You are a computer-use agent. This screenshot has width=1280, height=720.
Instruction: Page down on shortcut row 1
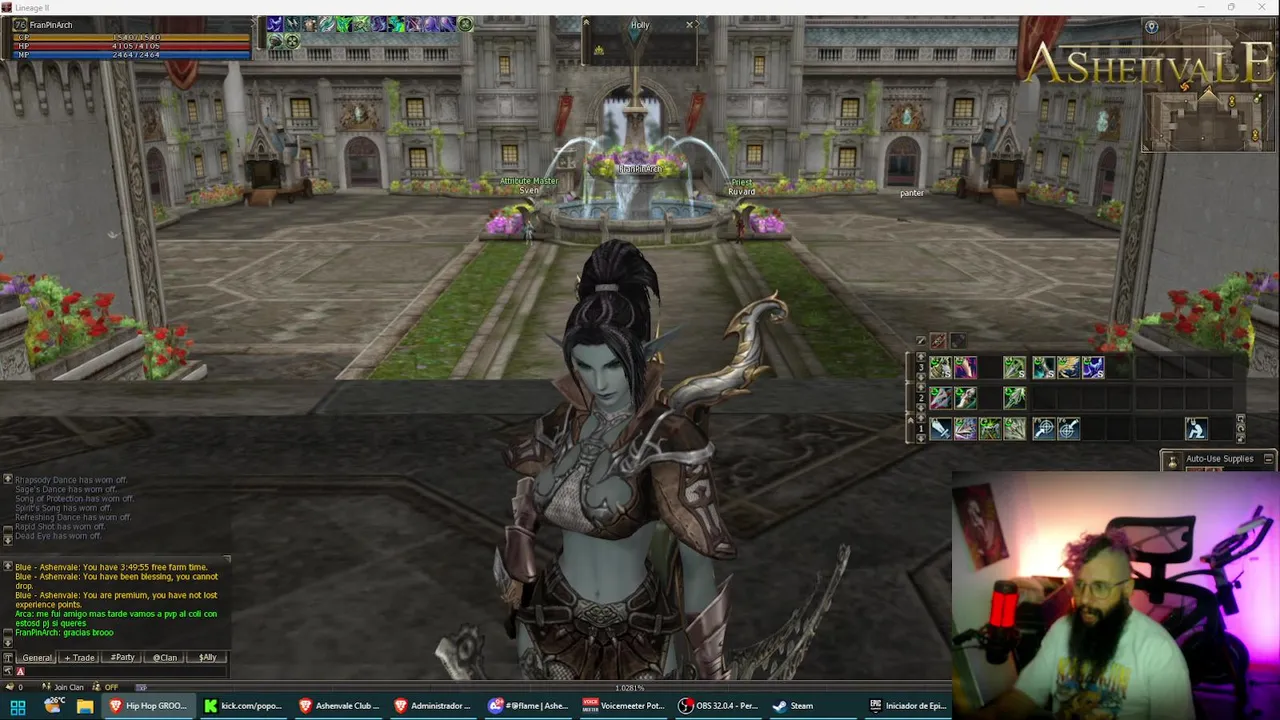click(921, 439)
